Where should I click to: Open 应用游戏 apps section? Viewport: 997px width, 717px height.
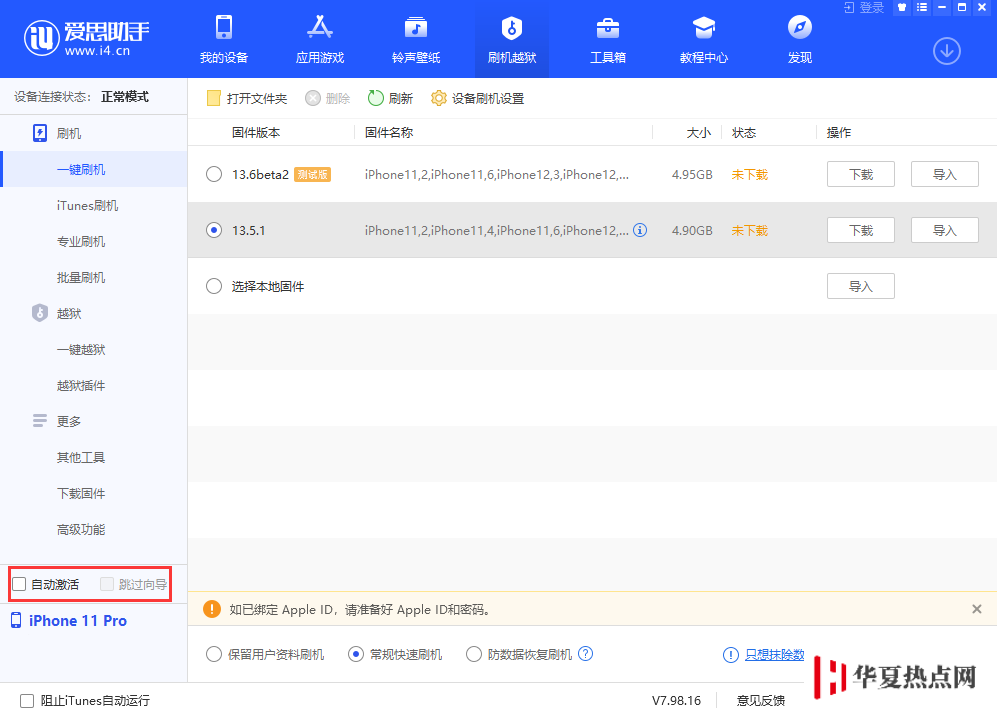pyautogui.click(x=320, y=39)
